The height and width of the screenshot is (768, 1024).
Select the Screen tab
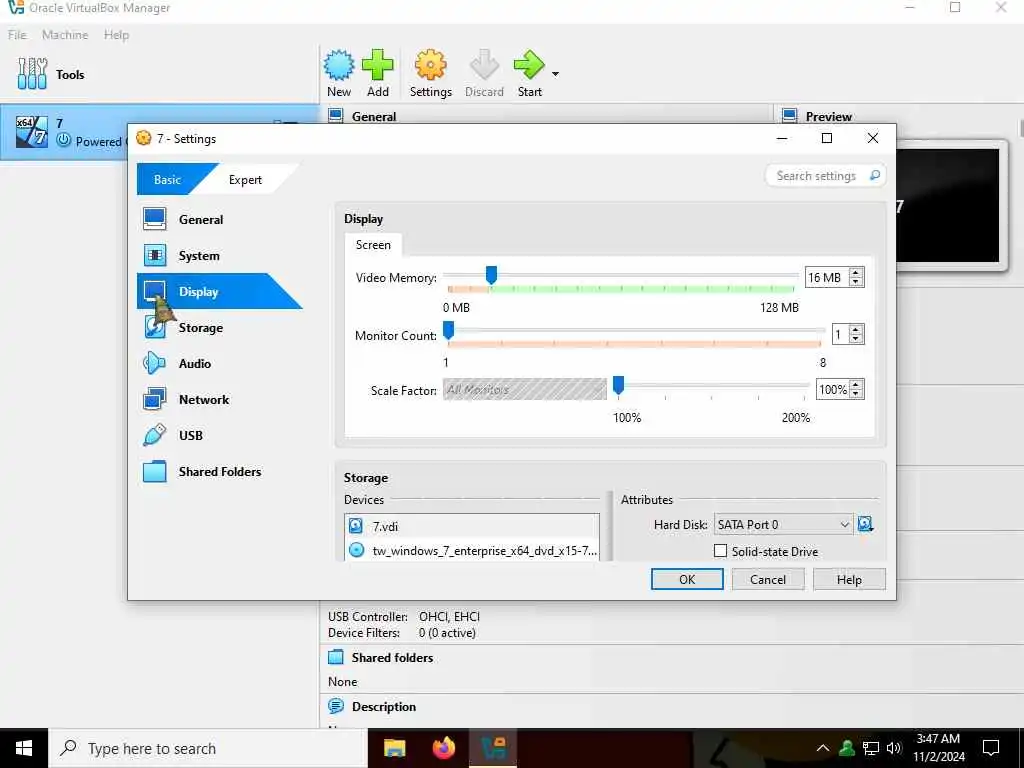373,245
